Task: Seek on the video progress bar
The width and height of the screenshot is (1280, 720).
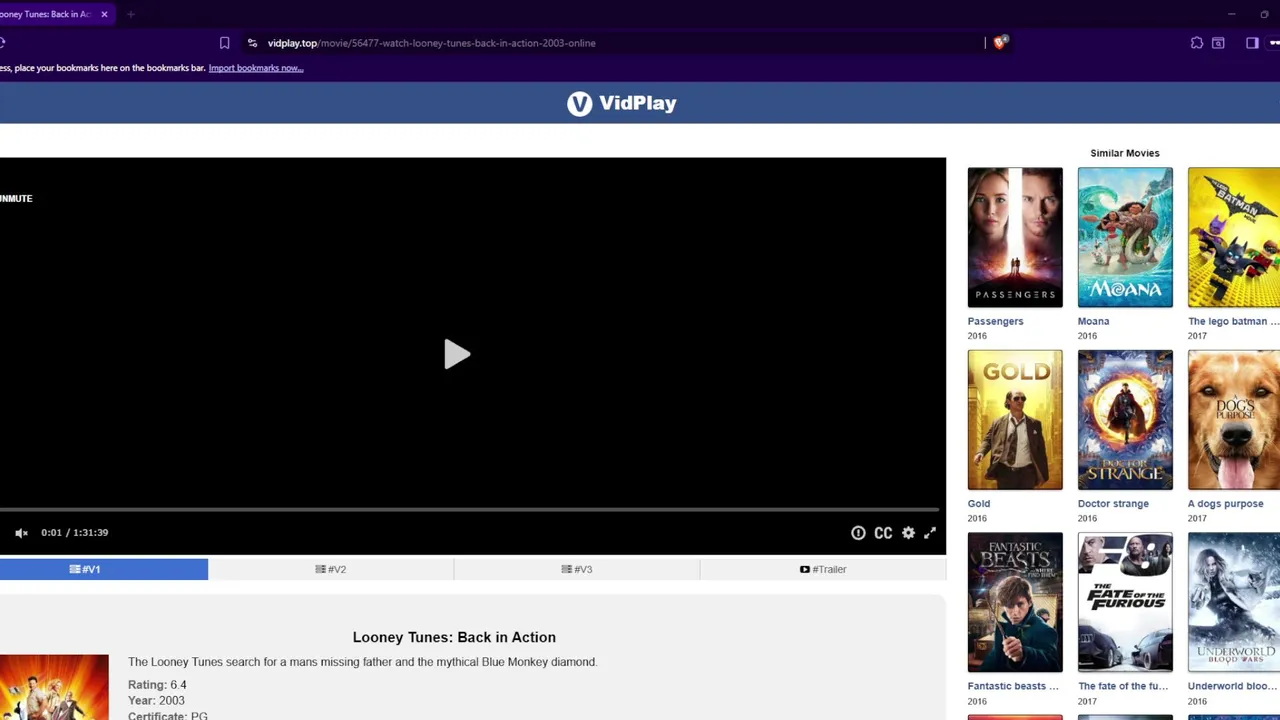Action: click(x=472, y=510)
